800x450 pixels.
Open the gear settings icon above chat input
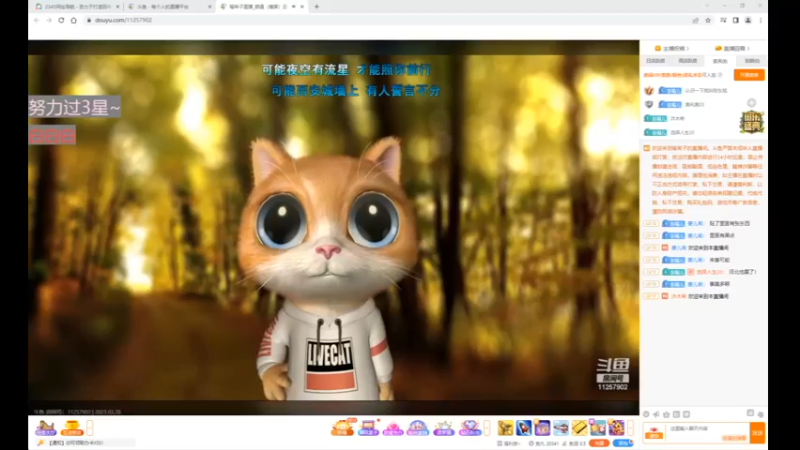click(760, 414)
